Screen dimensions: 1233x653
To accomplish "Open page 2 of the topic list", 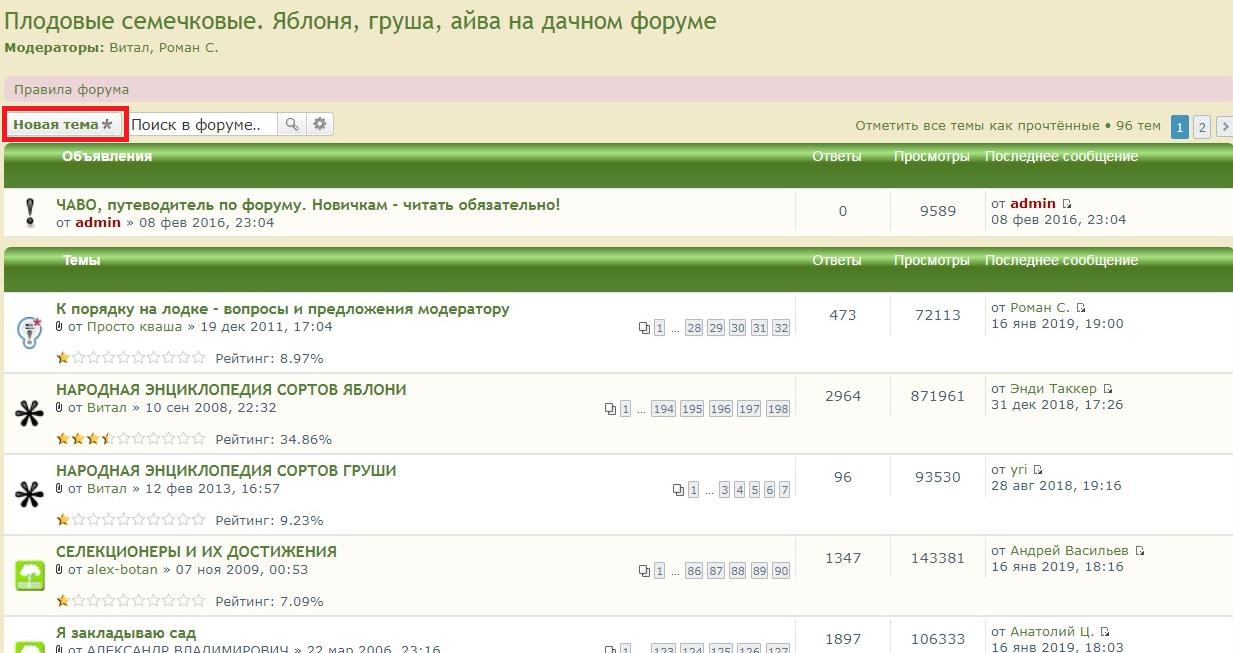I will point(1202,127).
